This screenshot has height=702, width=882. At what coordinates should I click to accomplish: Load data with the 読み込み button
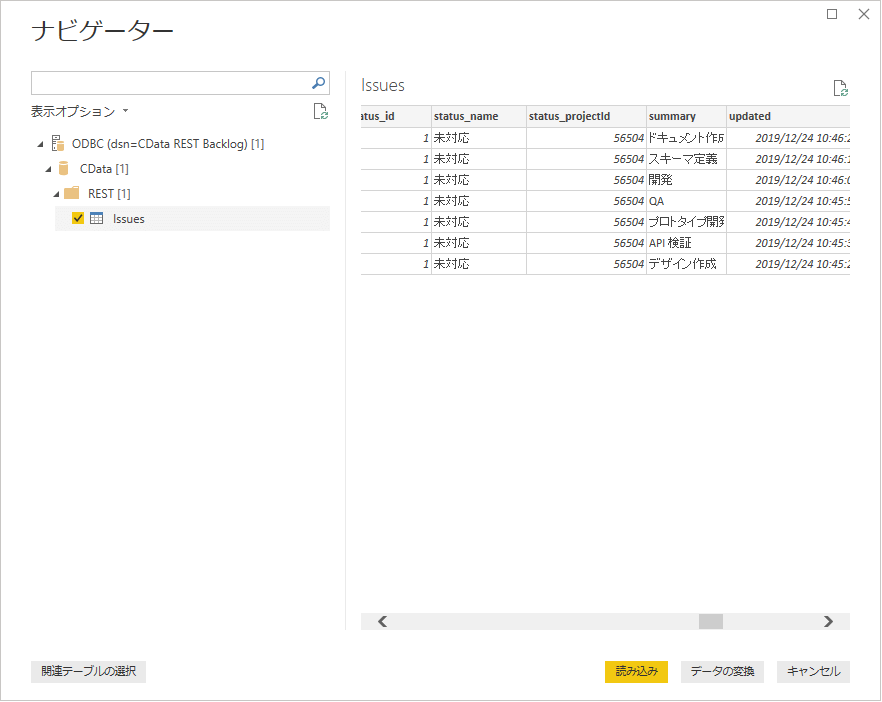[636, 671]
